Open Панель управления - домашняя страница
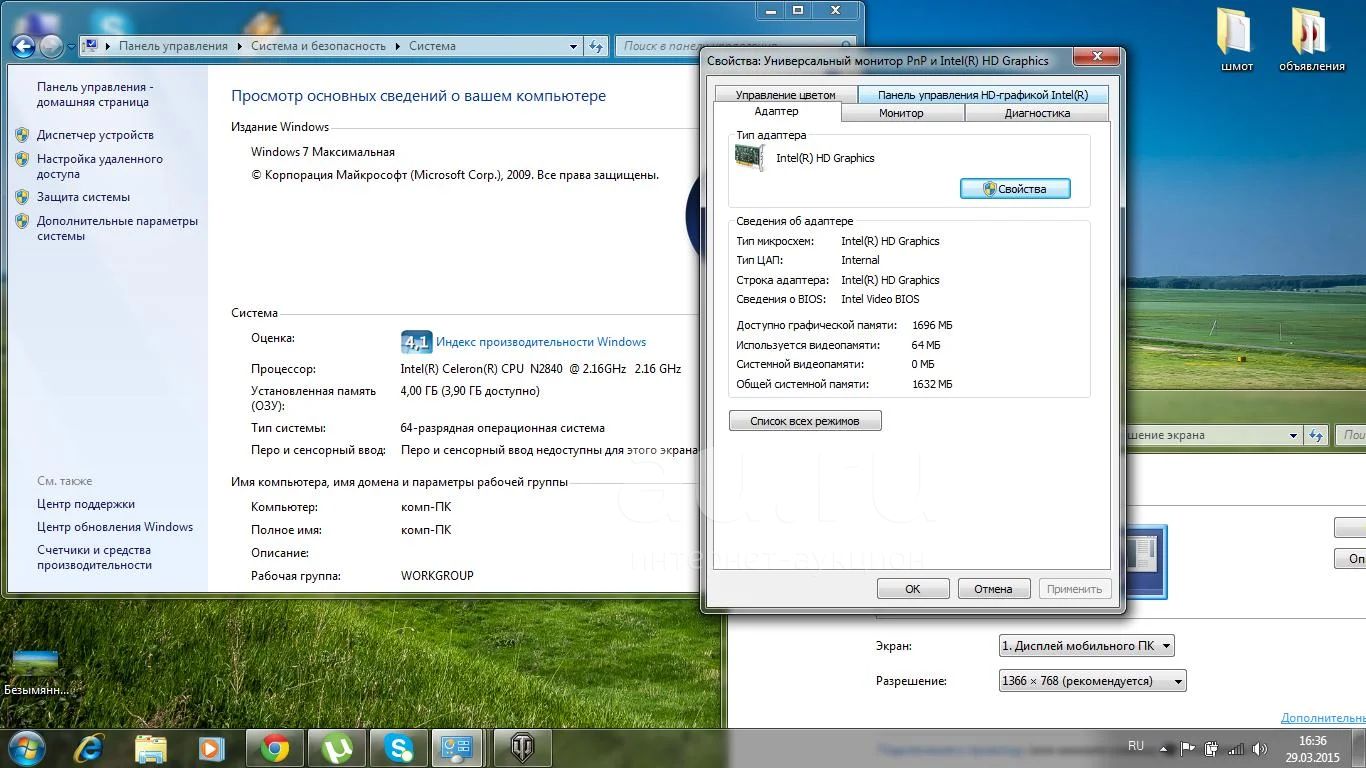Screen dimensions: 1366x768 click(95, 94)
